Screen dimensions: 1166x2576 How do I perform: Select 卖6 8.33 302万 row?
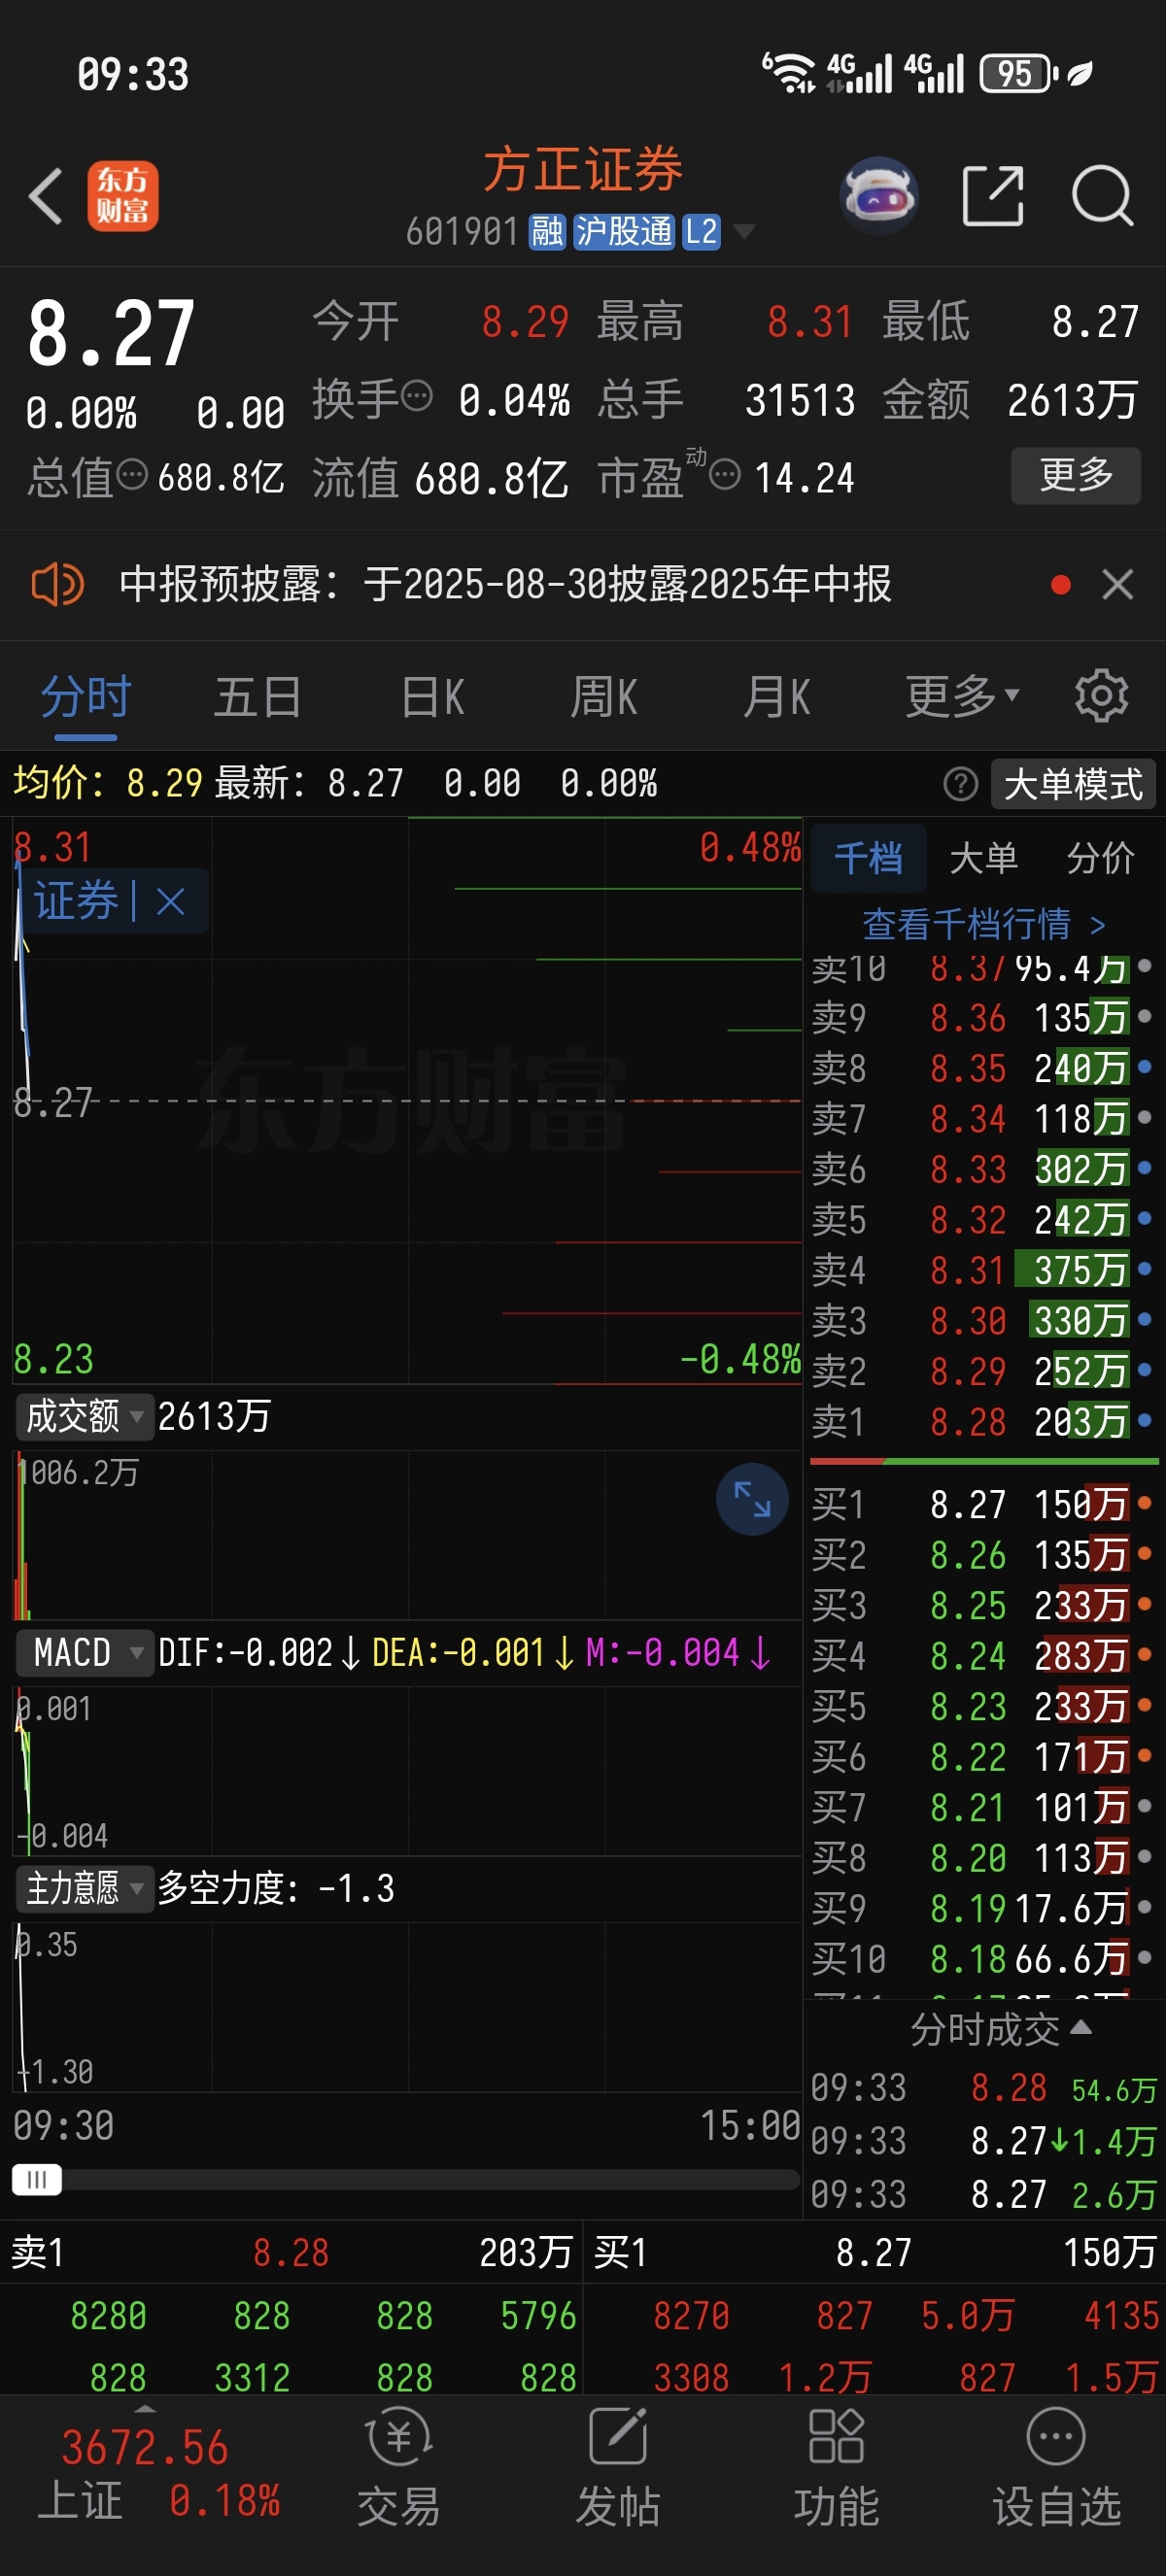[x=983, y=1169]
